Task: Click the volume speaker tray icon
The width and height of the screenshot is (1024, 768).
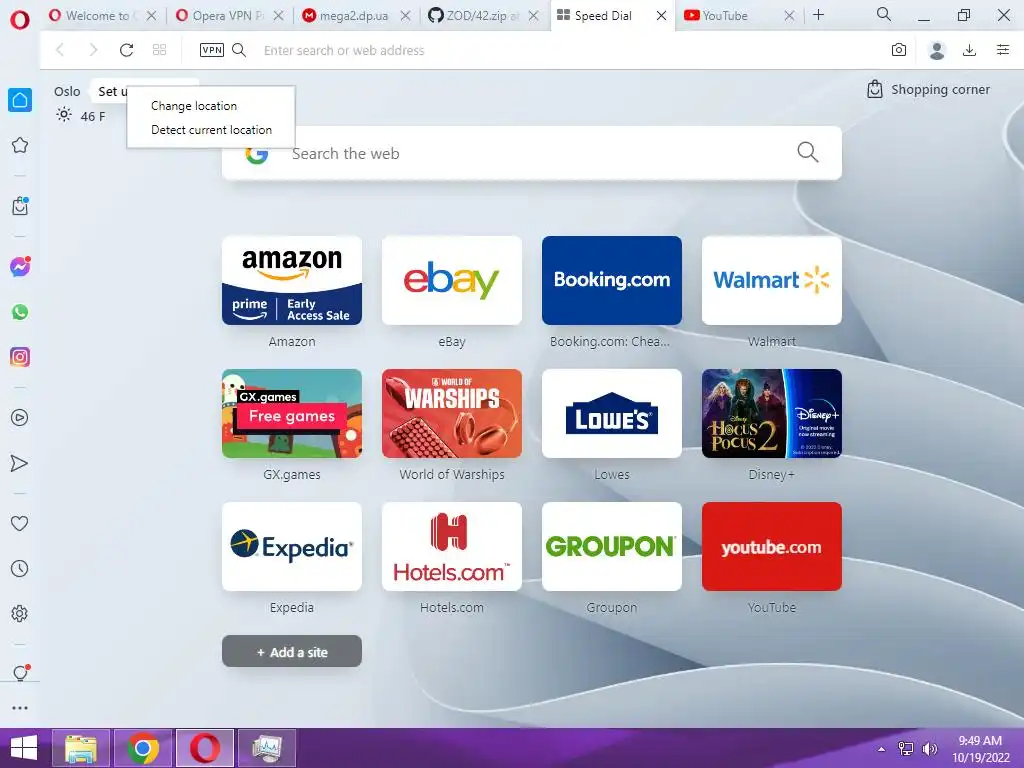Action: click(x=930, y=748)
